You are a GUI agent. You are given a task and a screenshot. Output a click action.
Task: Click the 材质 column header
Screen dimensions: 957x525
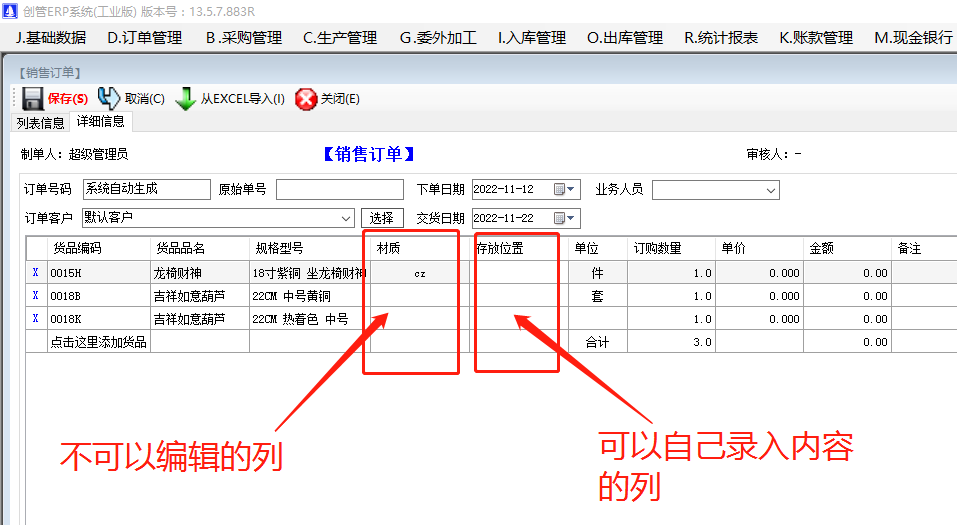coord(420,248)
